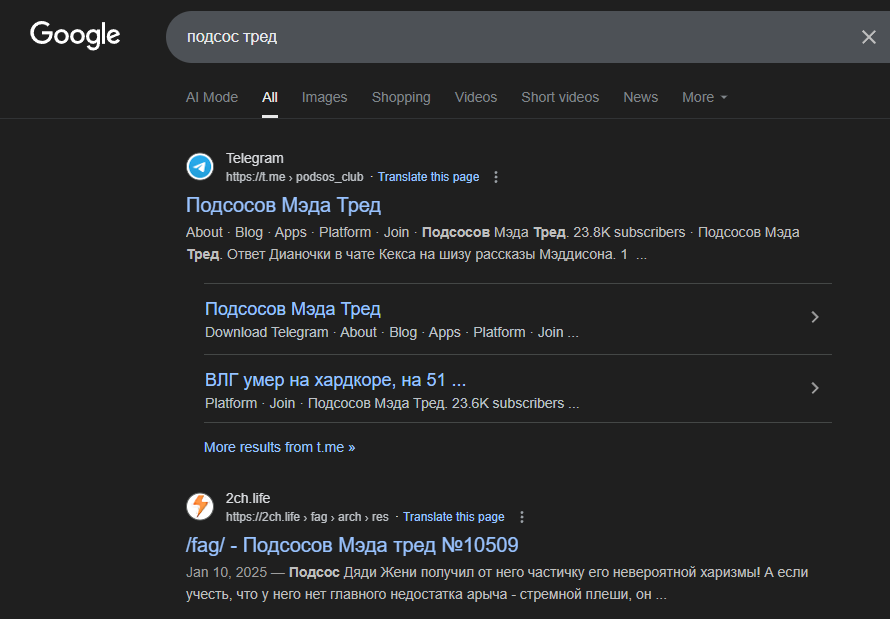Viewport: 890px width, 619px height.
Task: Click inside the search query field
Action: (500, 37)
